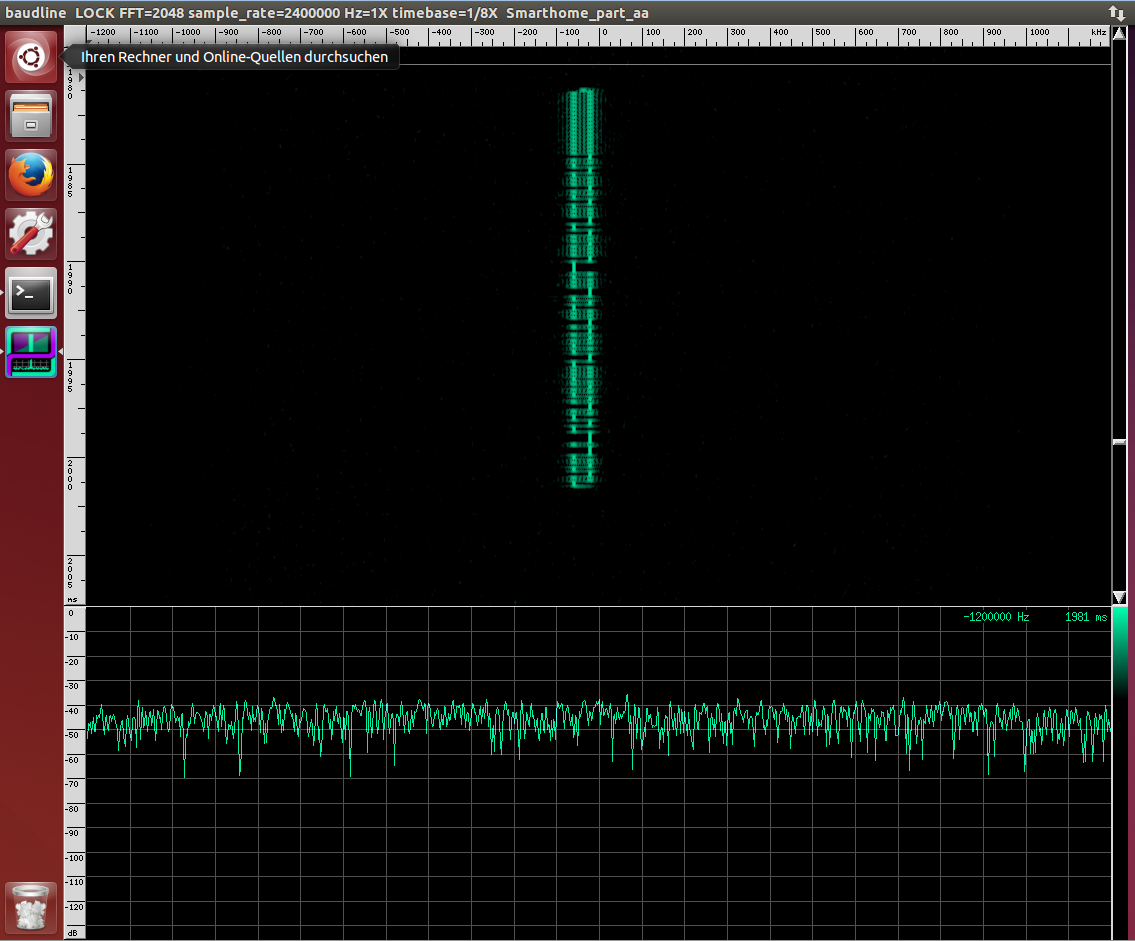Click the -600 mark on frequency ruler
Screen dimensions: 1135x941
(356, 33)
